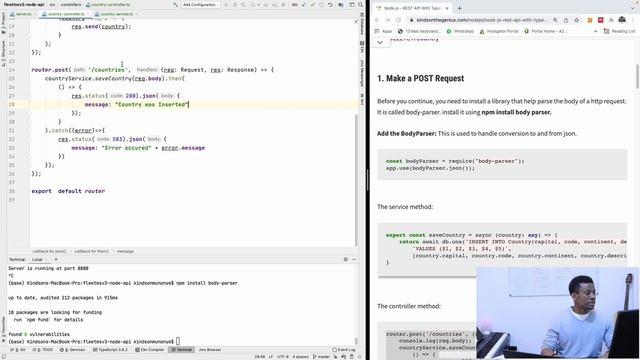640x360 pixels.
Task: Open the Project tool window sidebar tab
Action: pos(3,24)
